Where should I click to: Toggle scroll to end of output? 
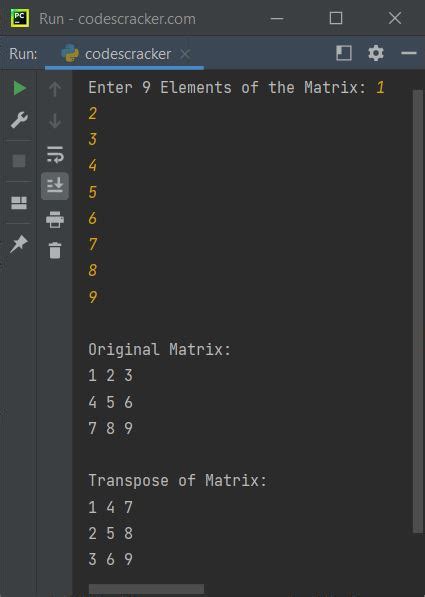pos(55,186)
